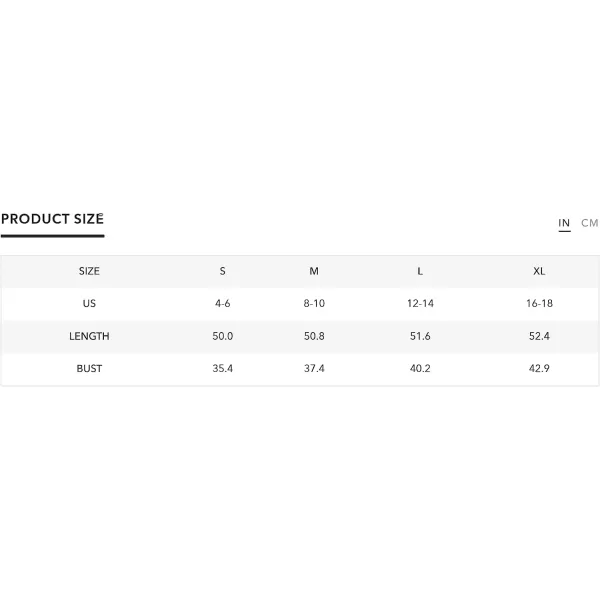Select the XL size column header

(539, 271)
